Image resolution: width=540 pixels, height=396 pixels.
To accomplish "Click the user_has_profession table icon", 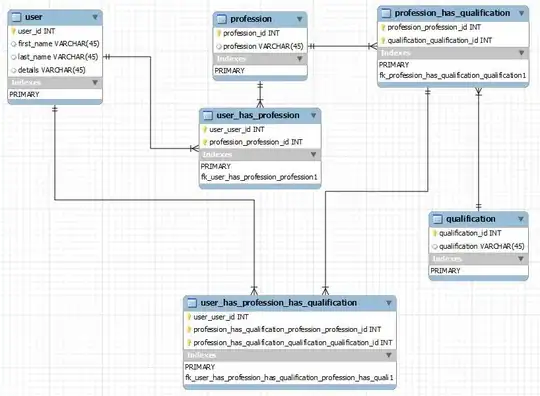I will coord(208,115).
